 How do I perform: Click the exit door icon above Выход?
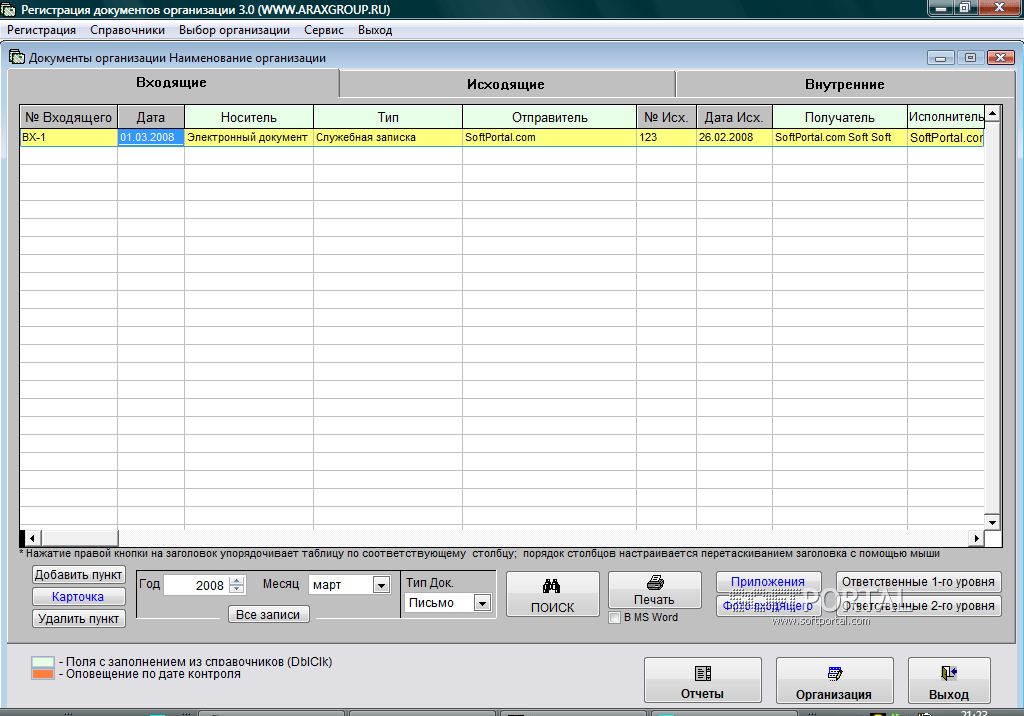[949, 674]
